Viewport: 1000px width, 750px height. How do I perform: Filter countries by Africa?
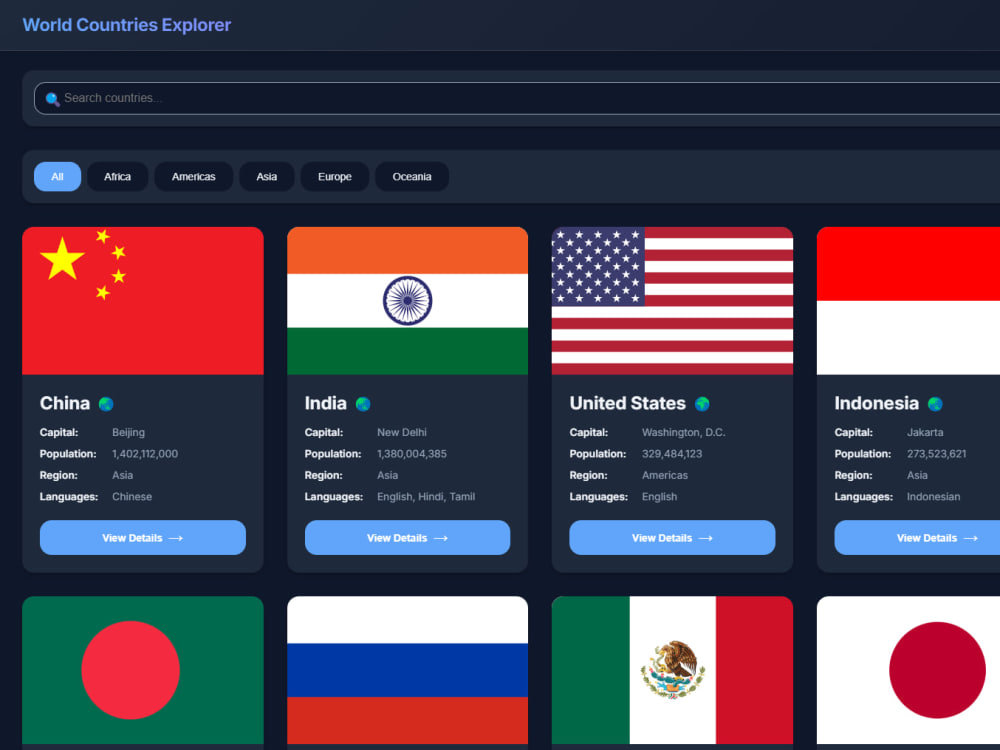[117, 177]
